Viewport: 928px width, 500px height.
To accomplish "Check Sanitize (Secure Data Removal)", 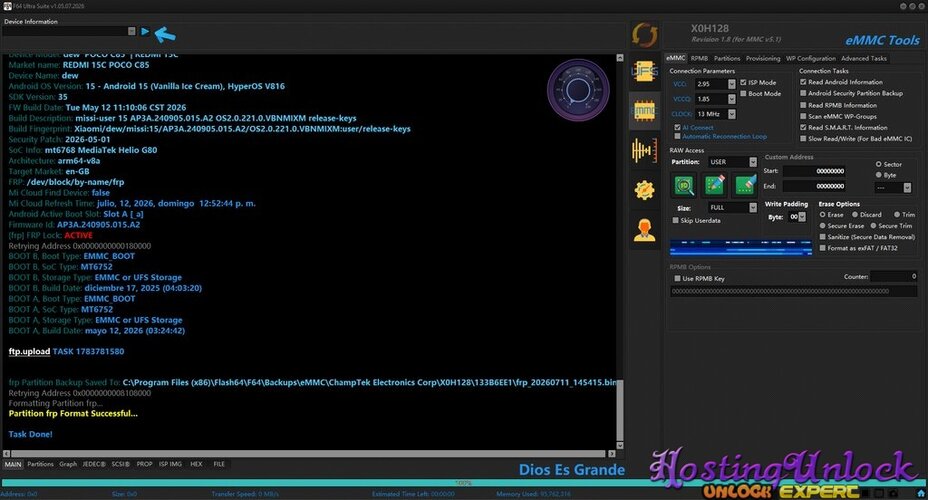I will (x=823, y=237).
